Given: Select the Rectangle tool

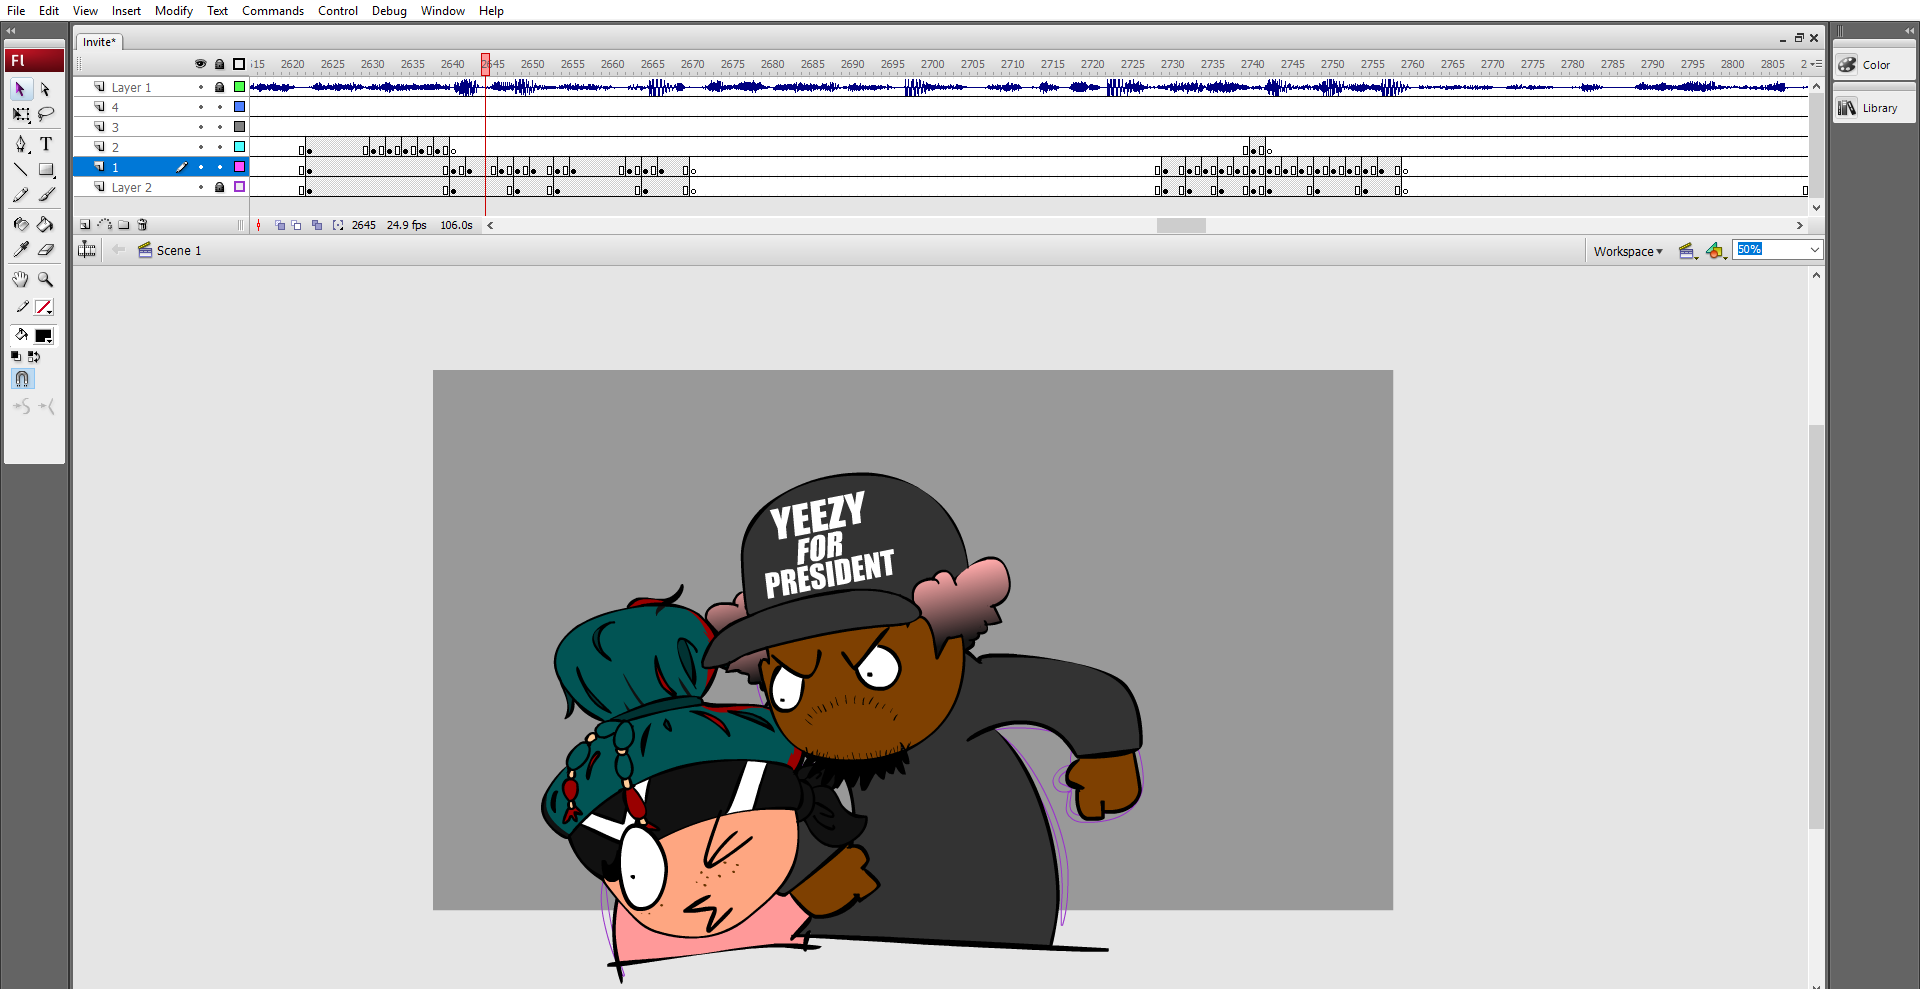Looking at the screenshot, I should (45, 169).
